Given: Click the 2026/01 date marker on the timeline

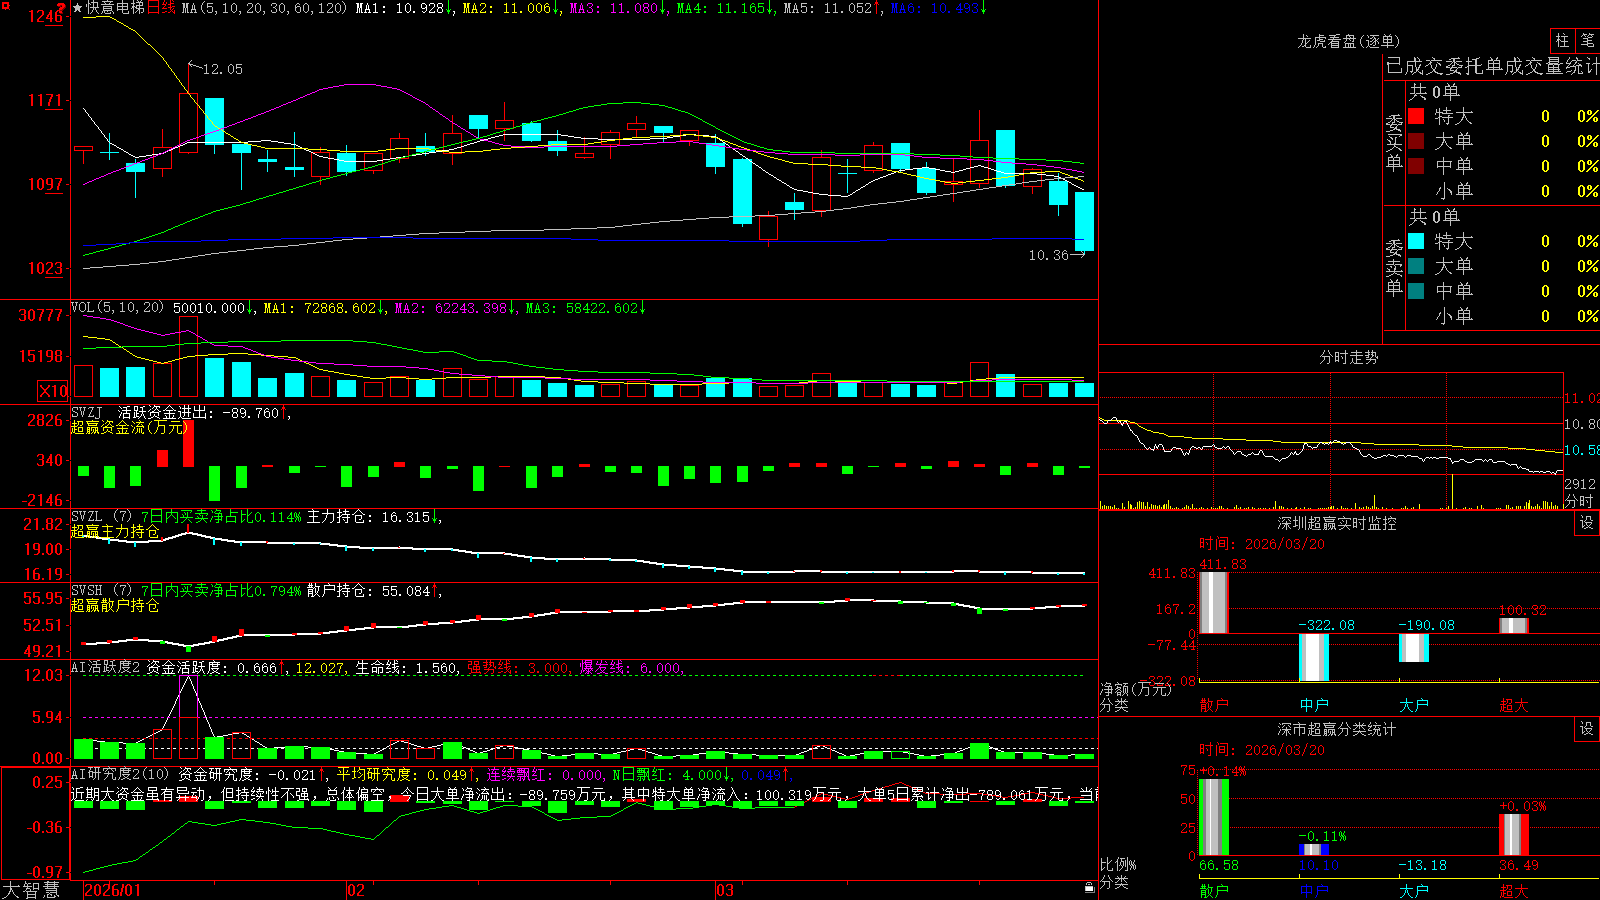Looking at the screenshot, I should (113, 890).
